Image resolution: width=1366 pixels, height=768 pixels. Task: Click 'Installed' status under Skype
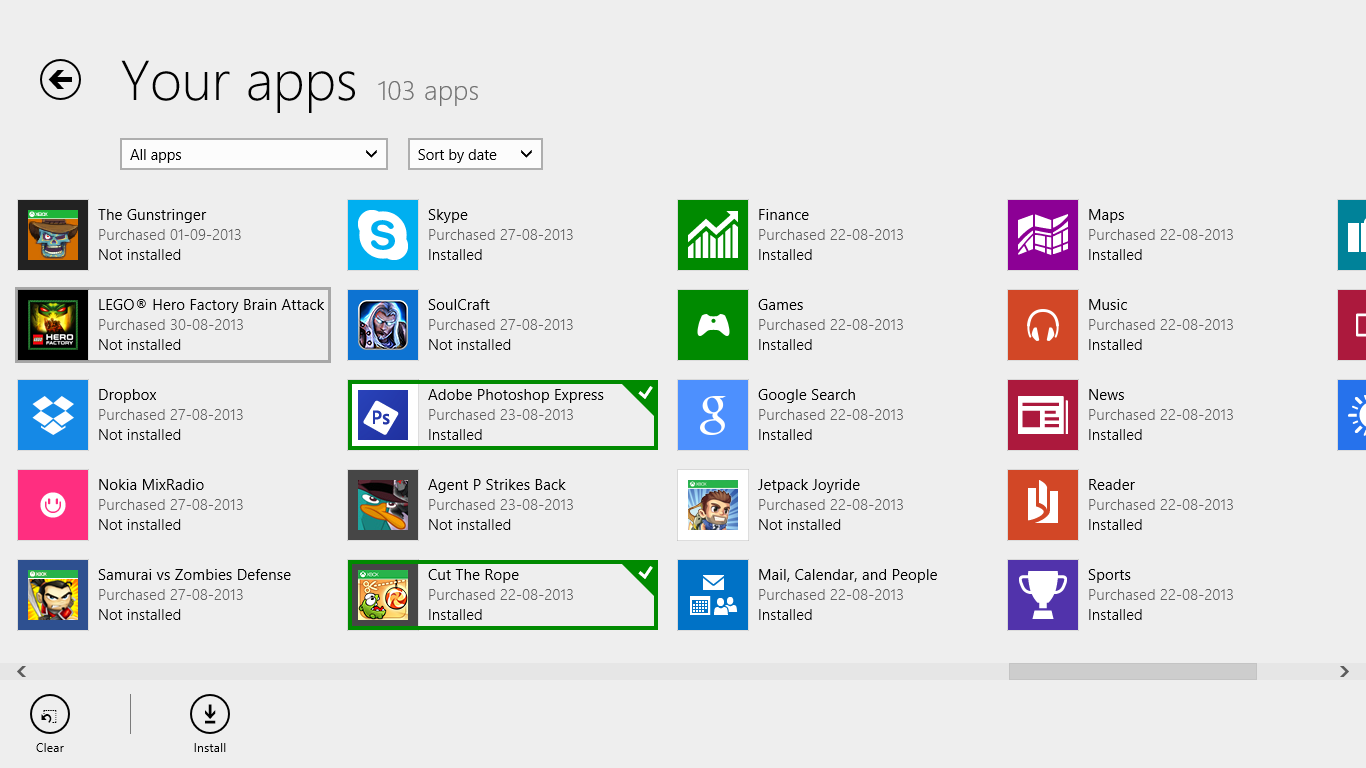455,255
